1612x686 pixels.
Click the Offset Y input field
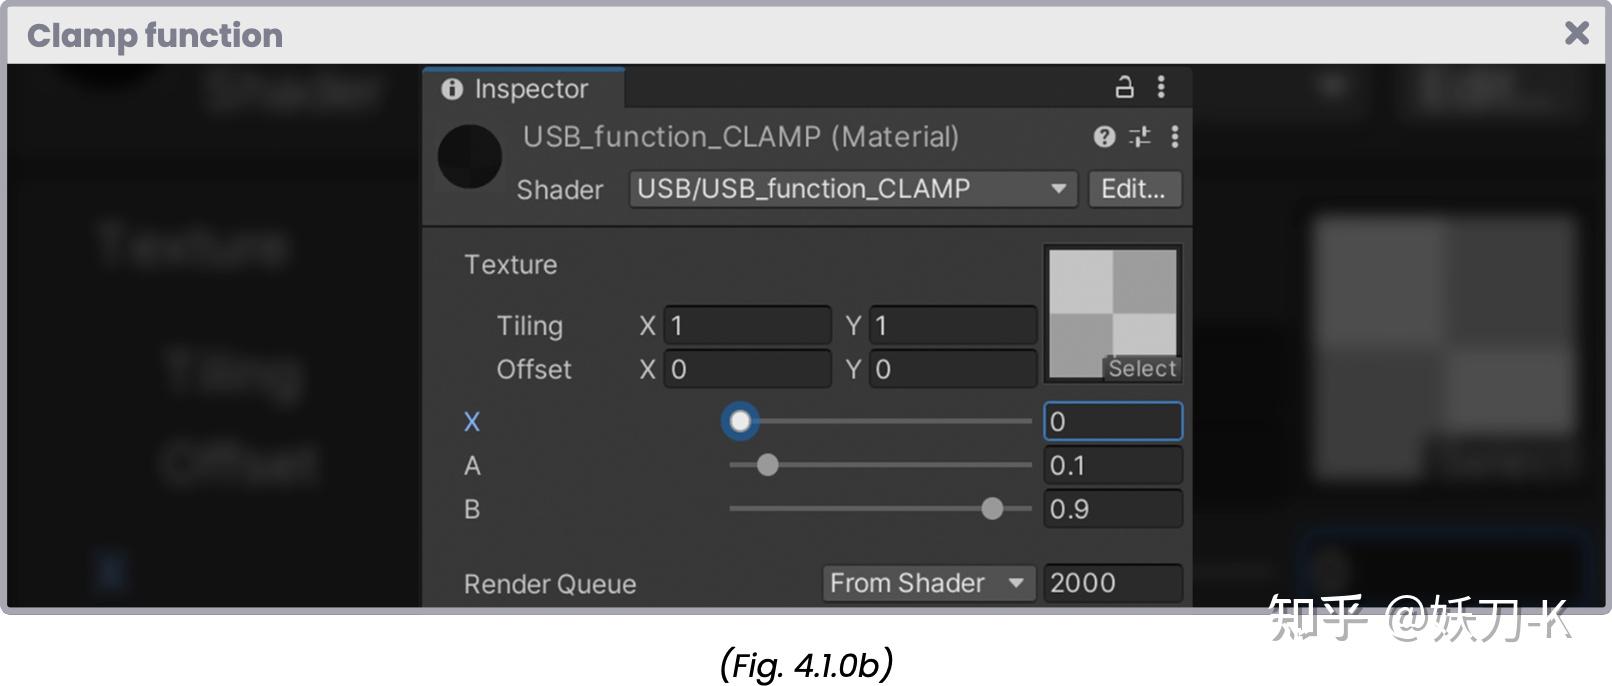tap(952, 369)
